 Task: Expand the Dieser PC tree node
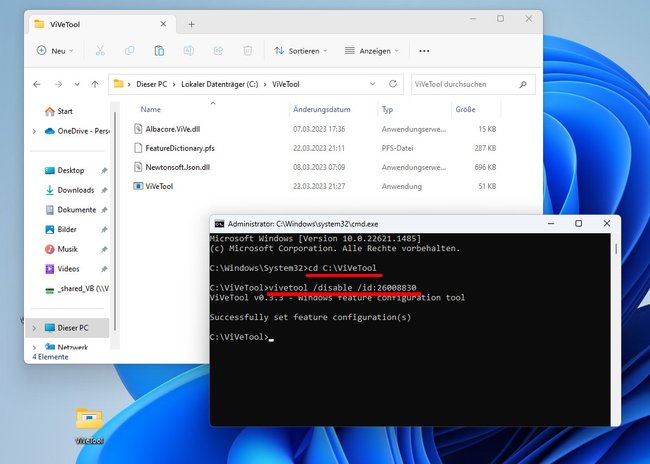click(34, 328)
